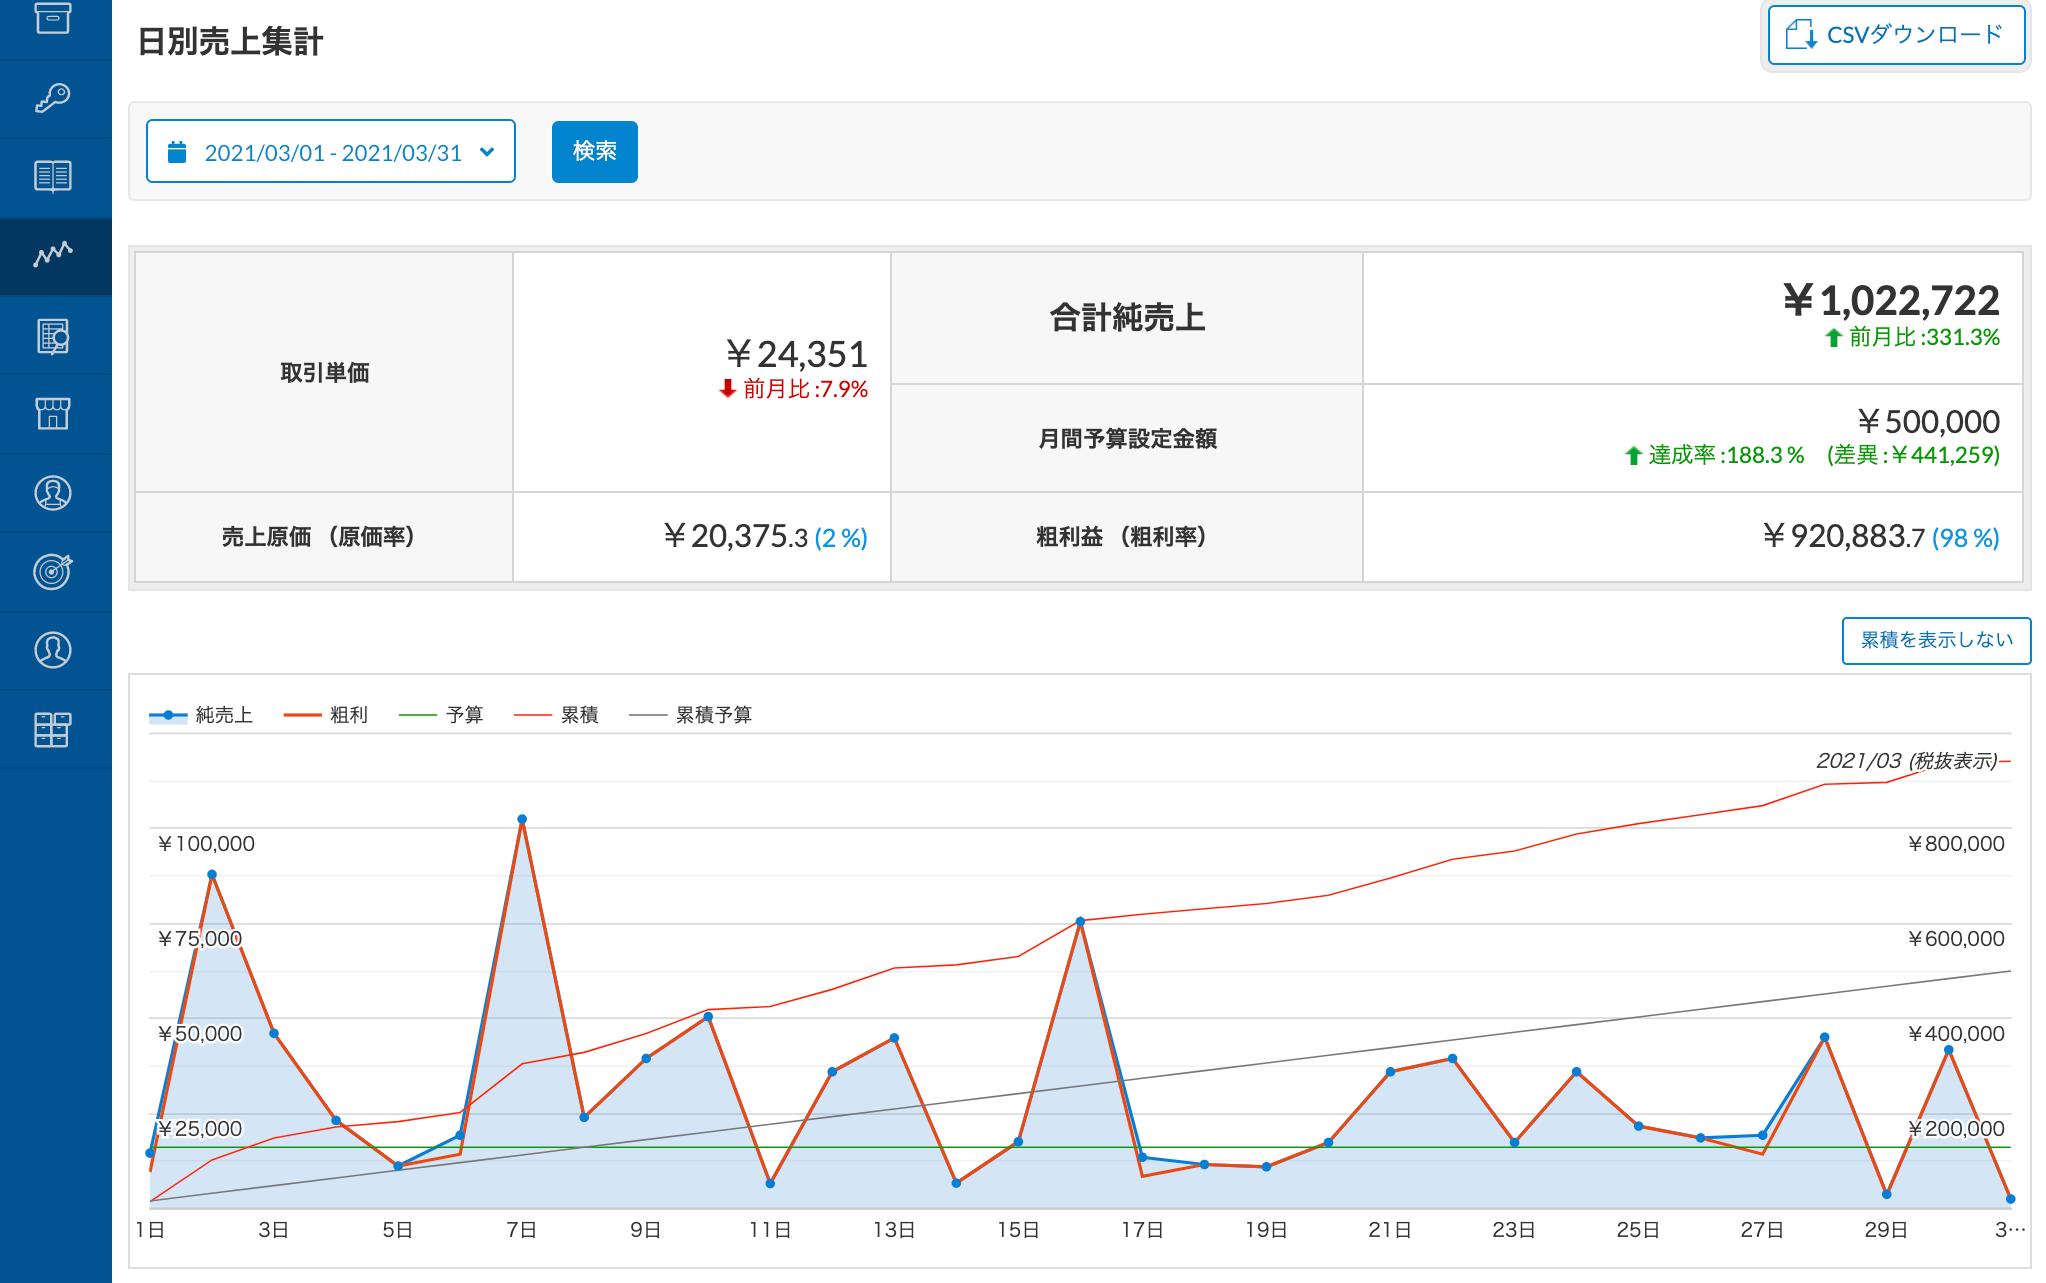The width and height of the screenshot is (2046, 1283).
Task: Open the store front sidebar icon
Action: point(53,413)
